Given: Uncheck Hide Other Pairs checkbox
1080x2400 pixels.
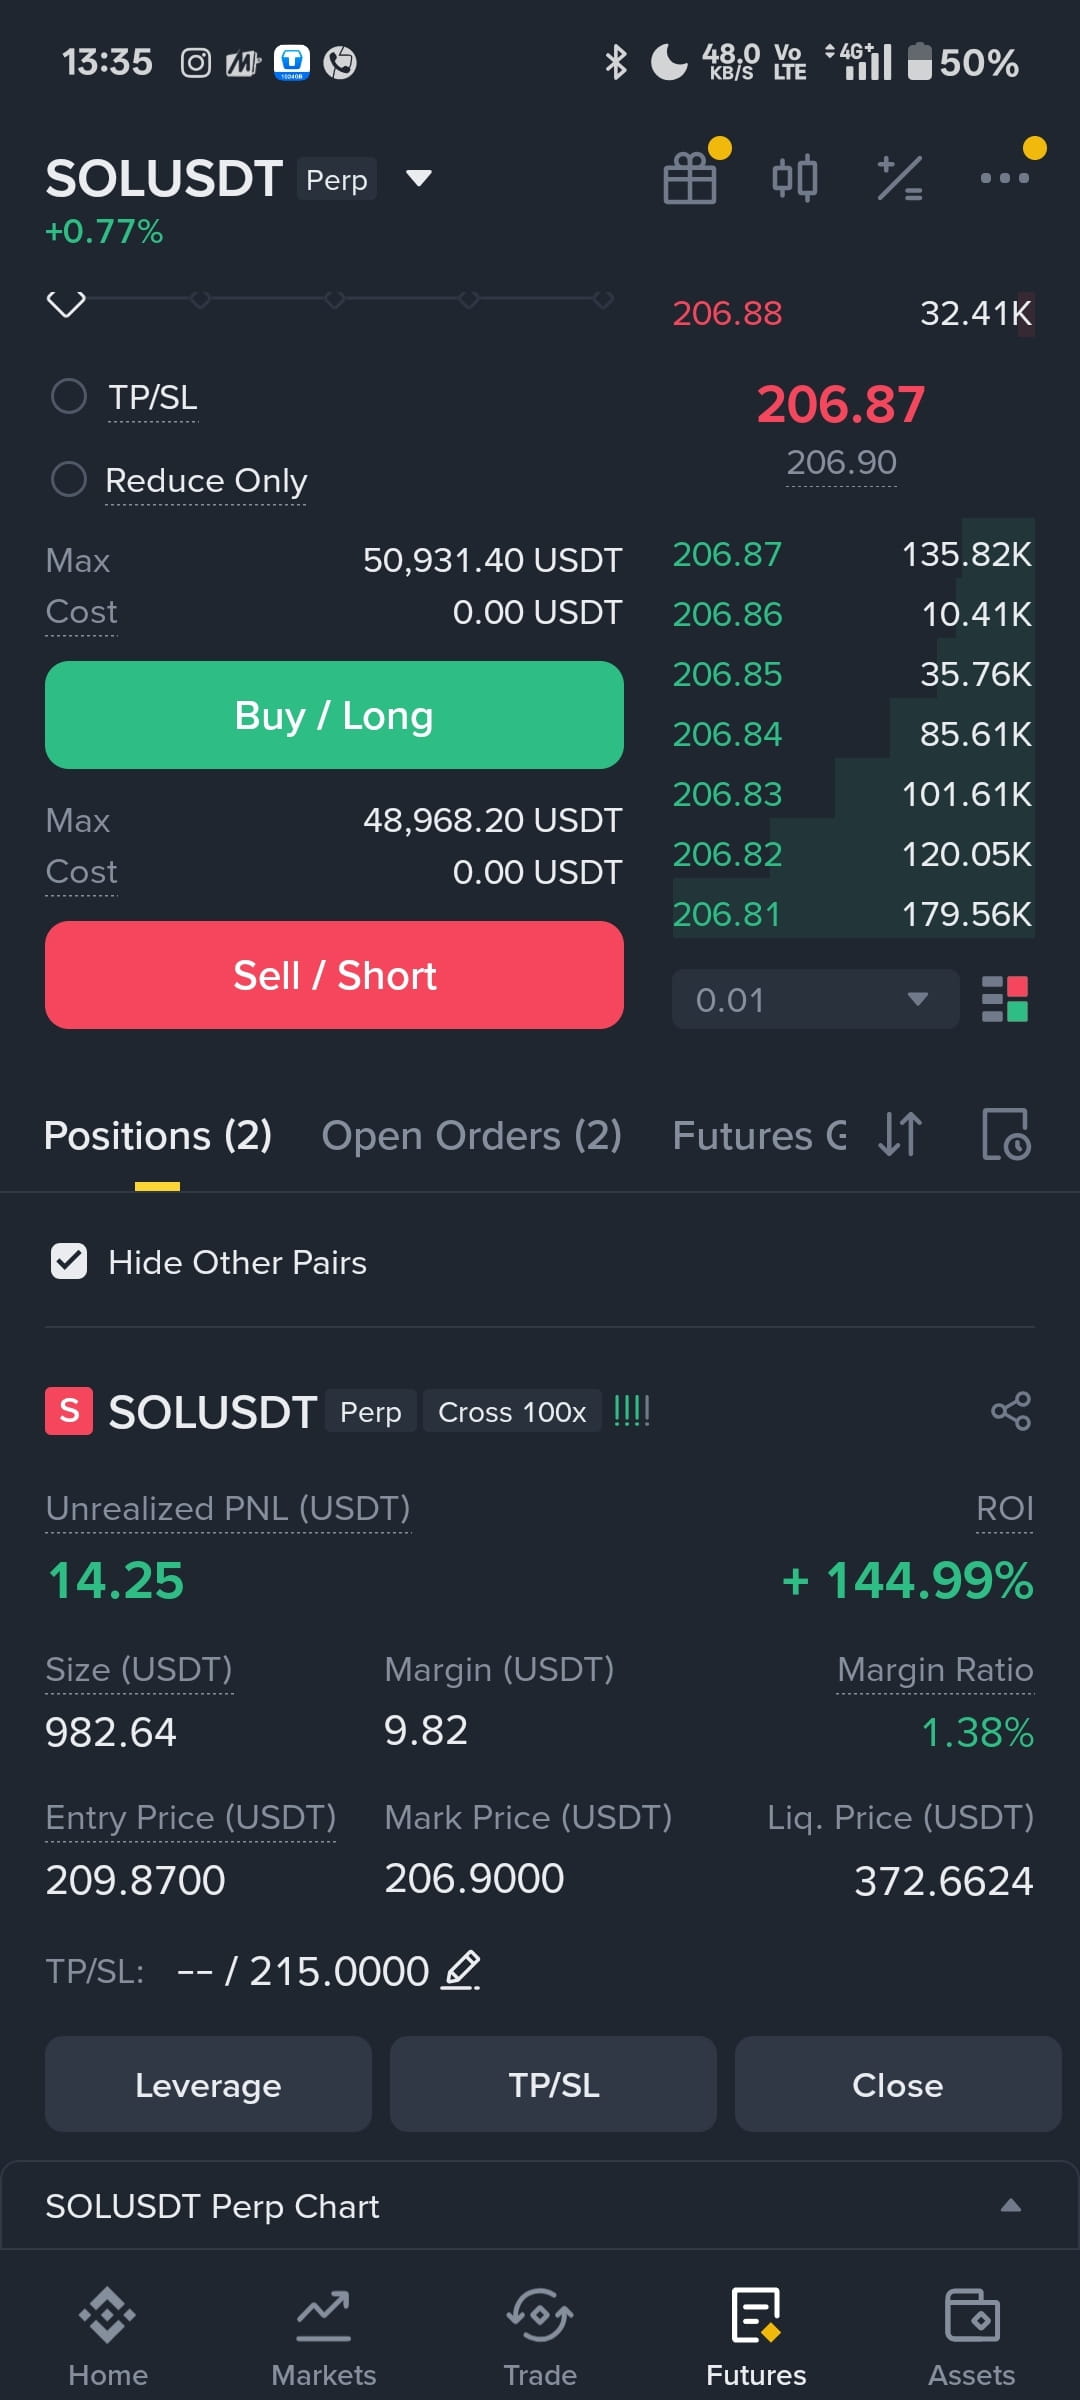Looking at the screenshot, I should [x=69, y=1261].
